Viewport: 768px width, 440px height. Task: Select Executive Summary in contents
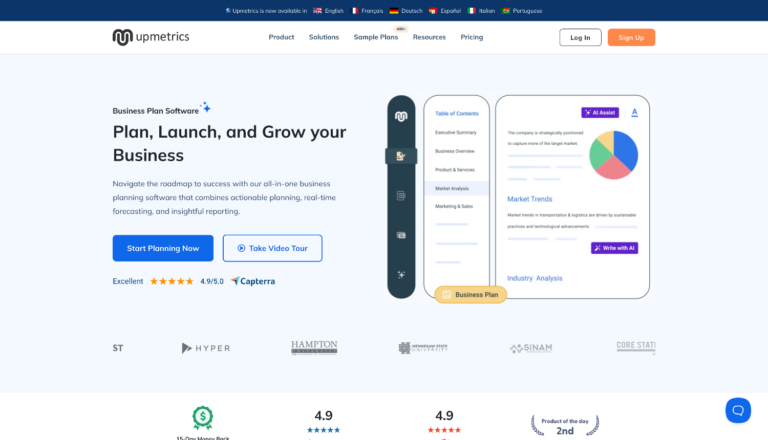[456, 132]
